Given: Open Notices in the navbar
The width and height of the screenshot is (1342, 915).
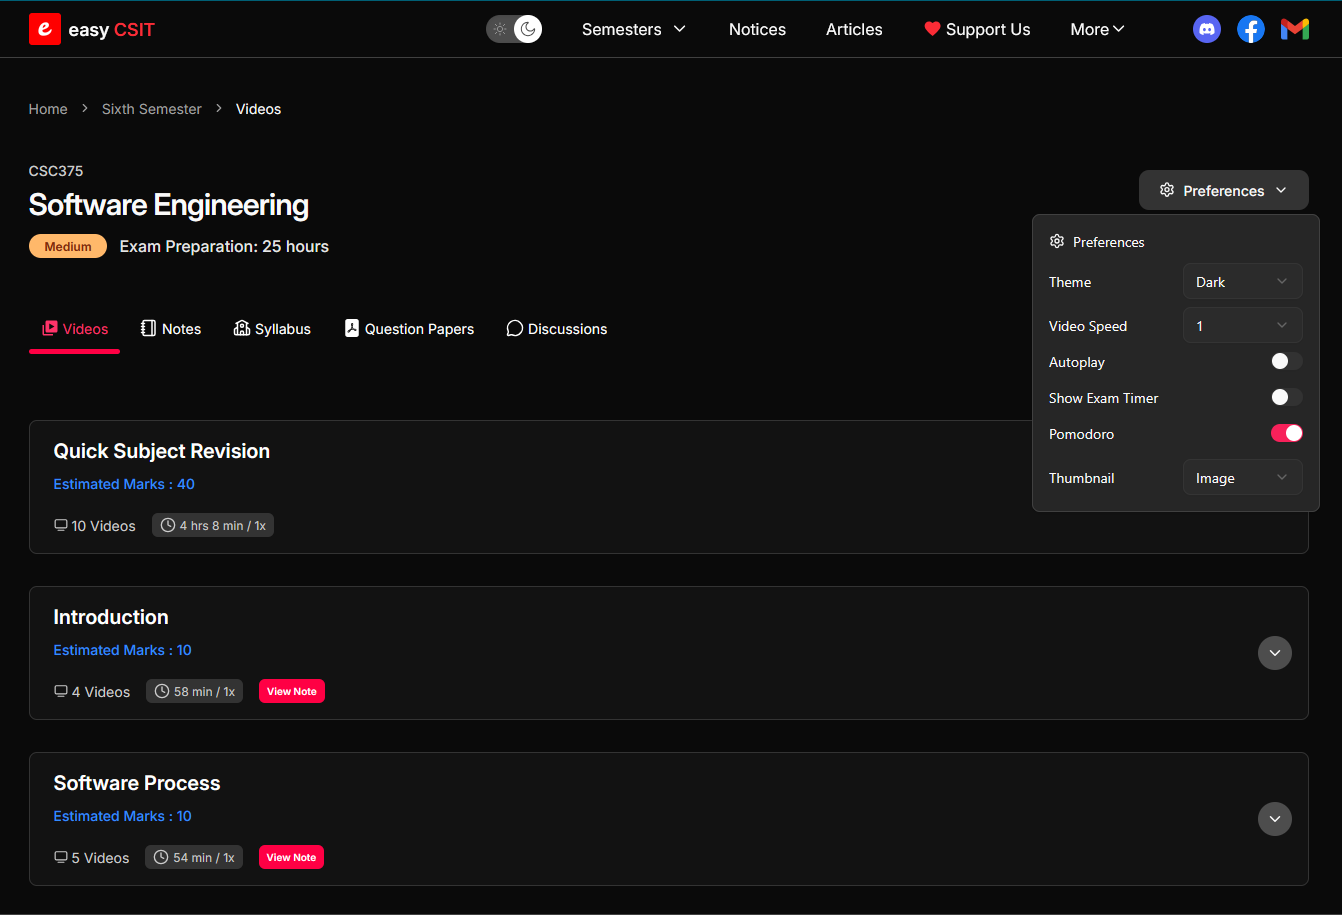Looking at the screenshot, I should (757, 29).
